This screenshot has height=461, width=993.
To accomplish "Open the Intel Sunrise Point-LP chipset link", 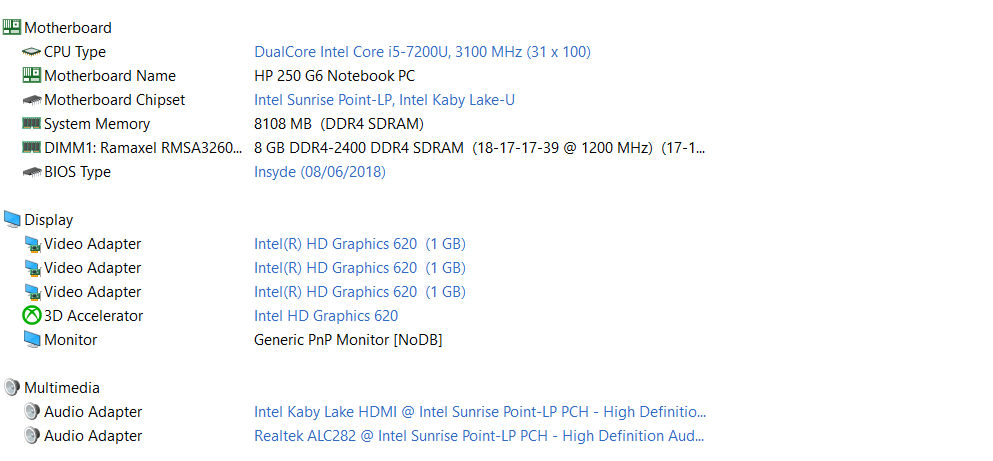I will pos(384,100).
